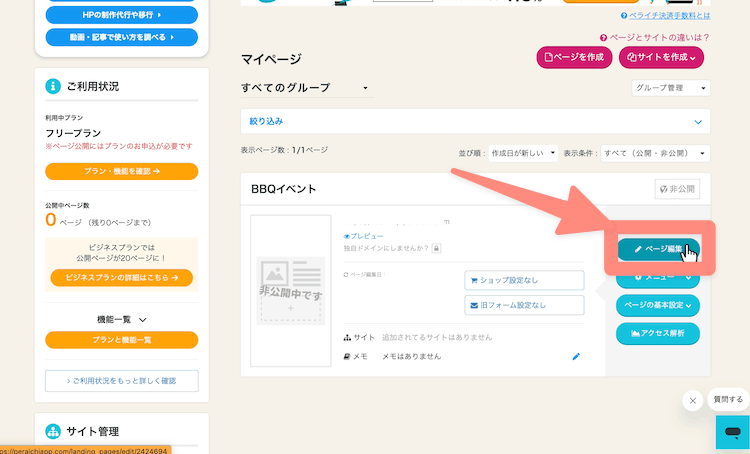Open the グループ管理 dropdown
Viewport: 750px width, 454px height.
click(x=671, y=88)
